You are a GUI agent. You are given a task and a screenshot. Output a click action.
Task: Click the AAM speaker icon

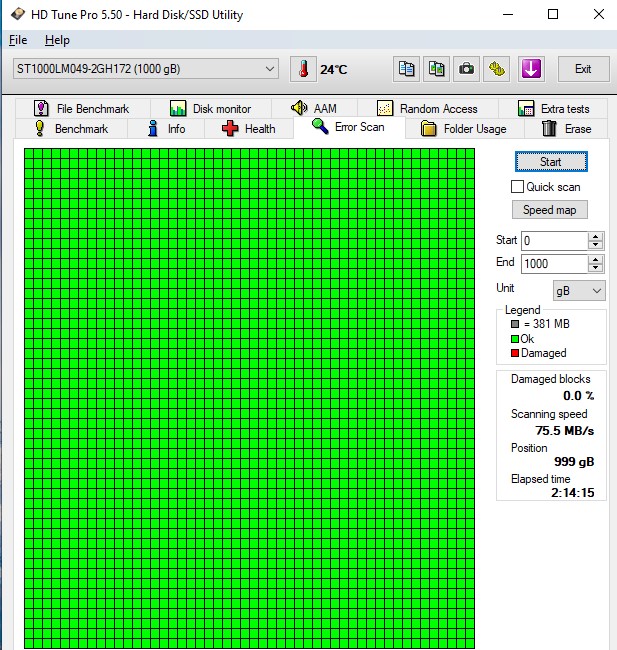click(299, 108)
